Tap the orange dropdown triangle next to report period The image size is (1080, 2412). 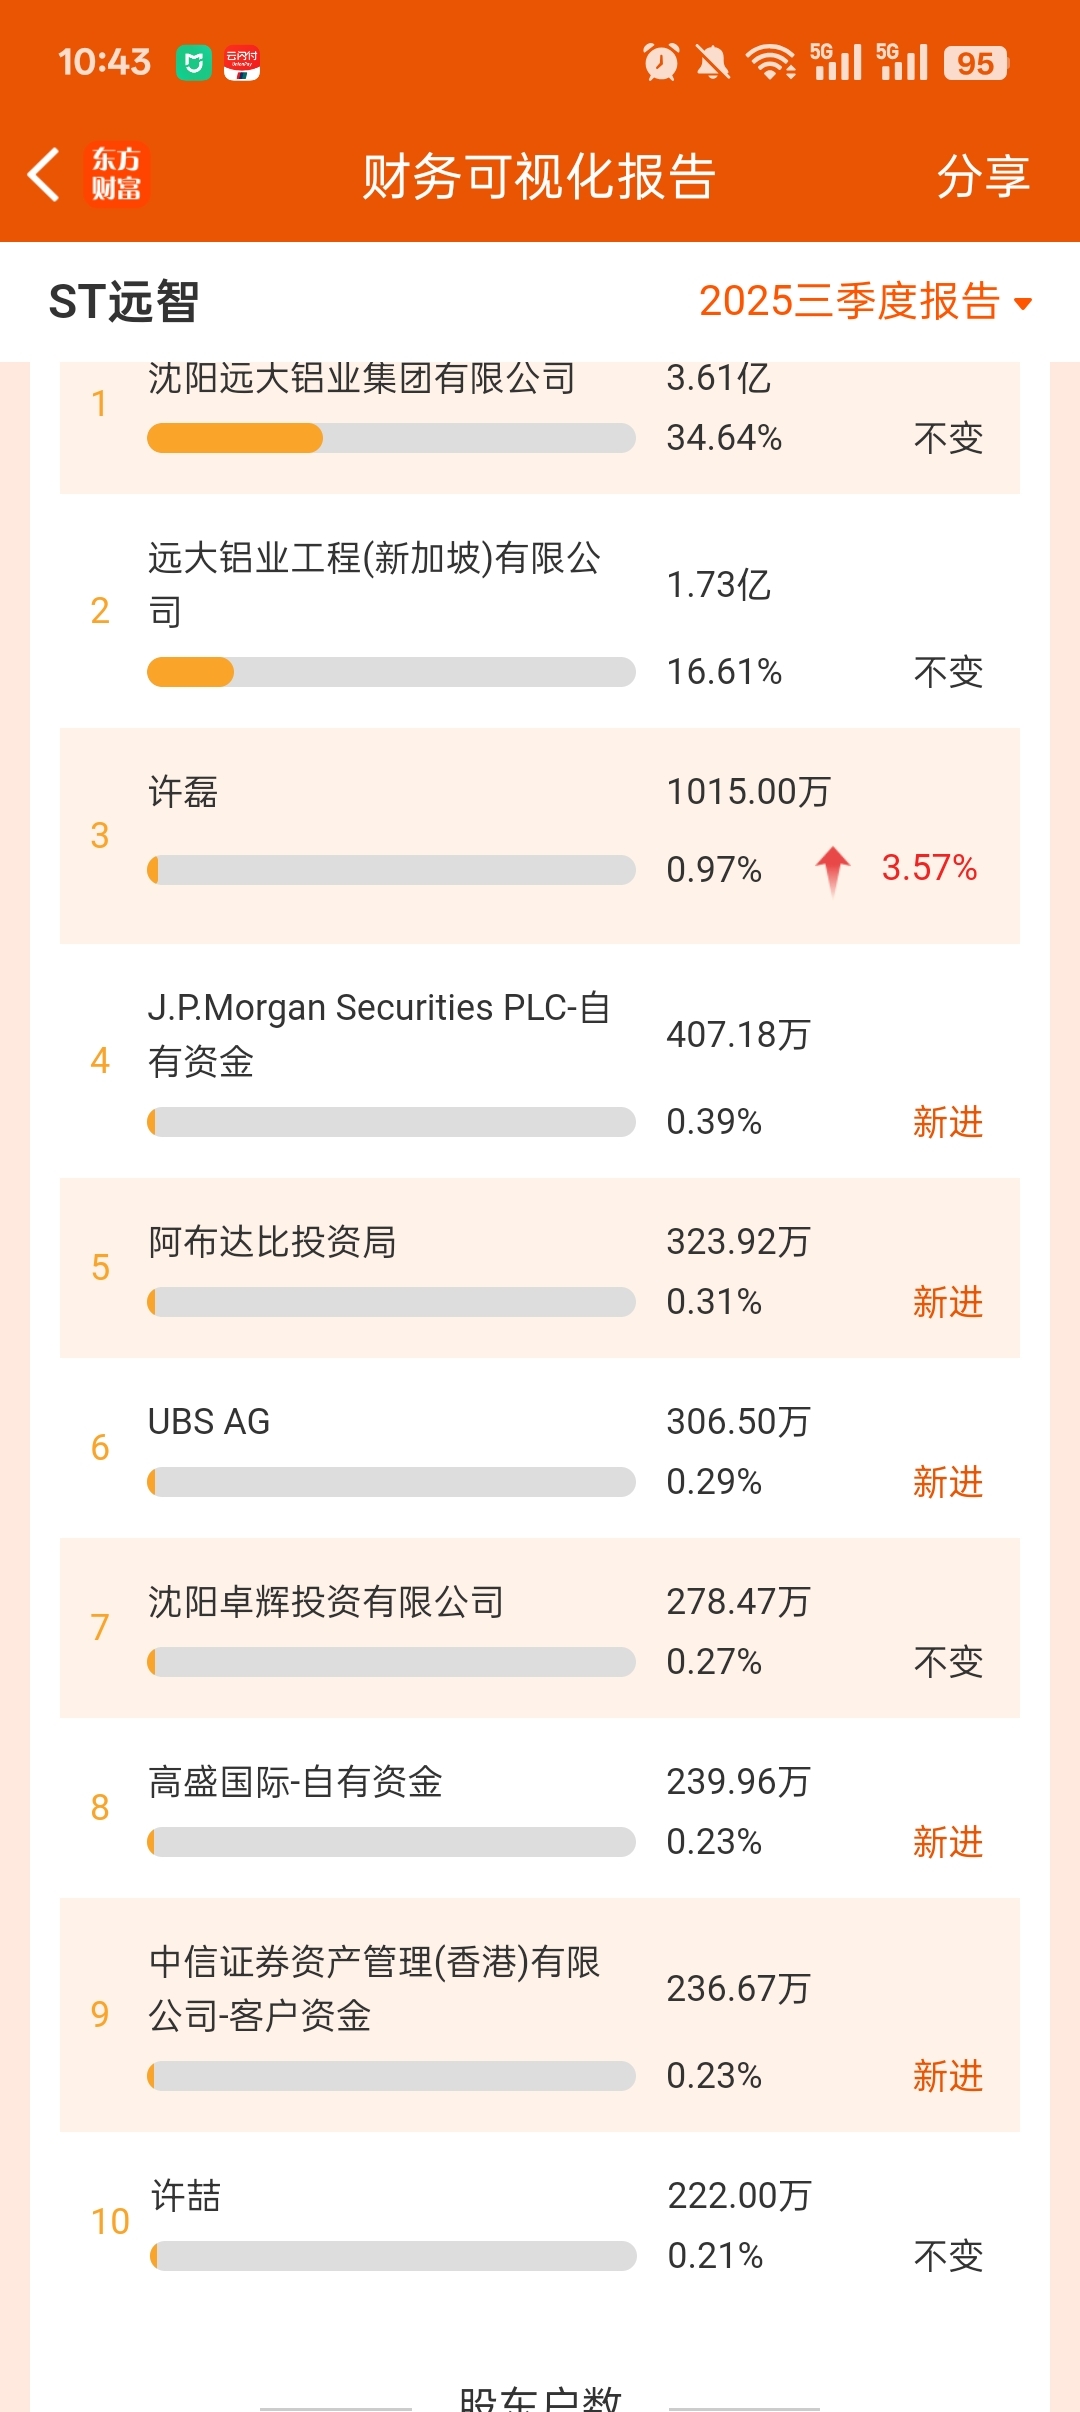tap(1022, 303)
